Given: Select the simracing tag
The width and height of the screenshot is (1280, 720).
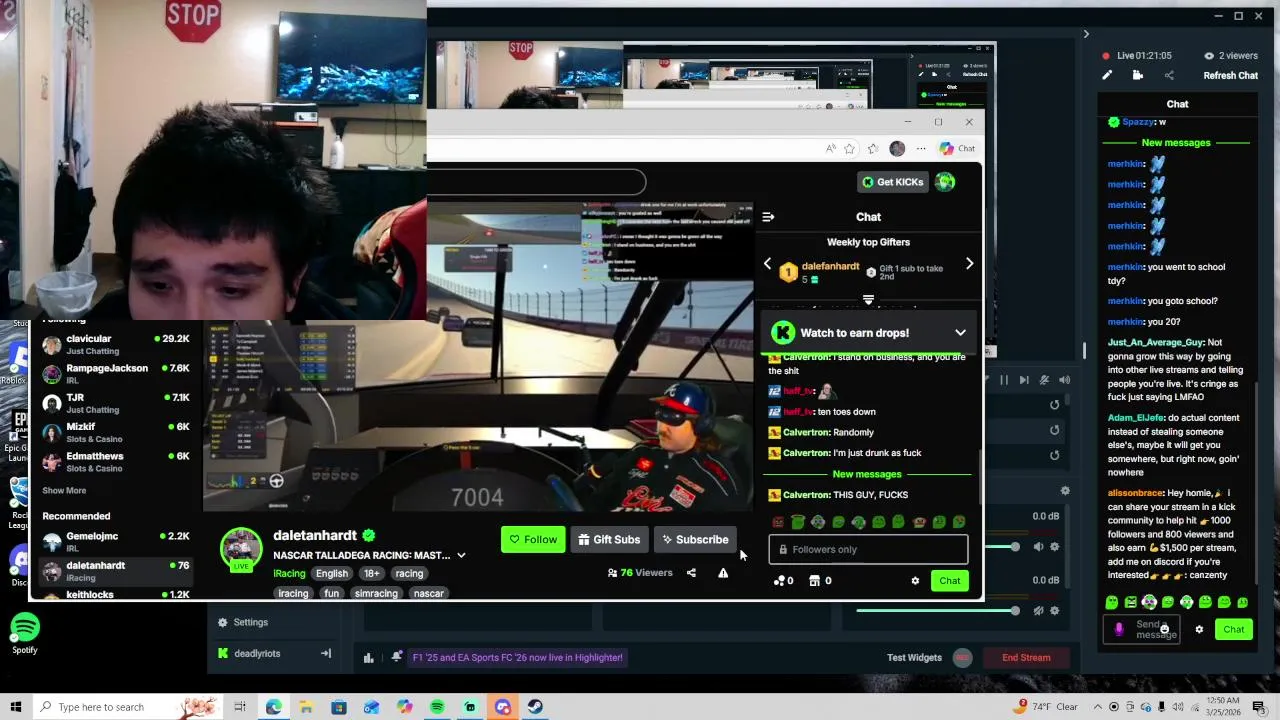Looking at the screenshot, I should click(376, 594).
